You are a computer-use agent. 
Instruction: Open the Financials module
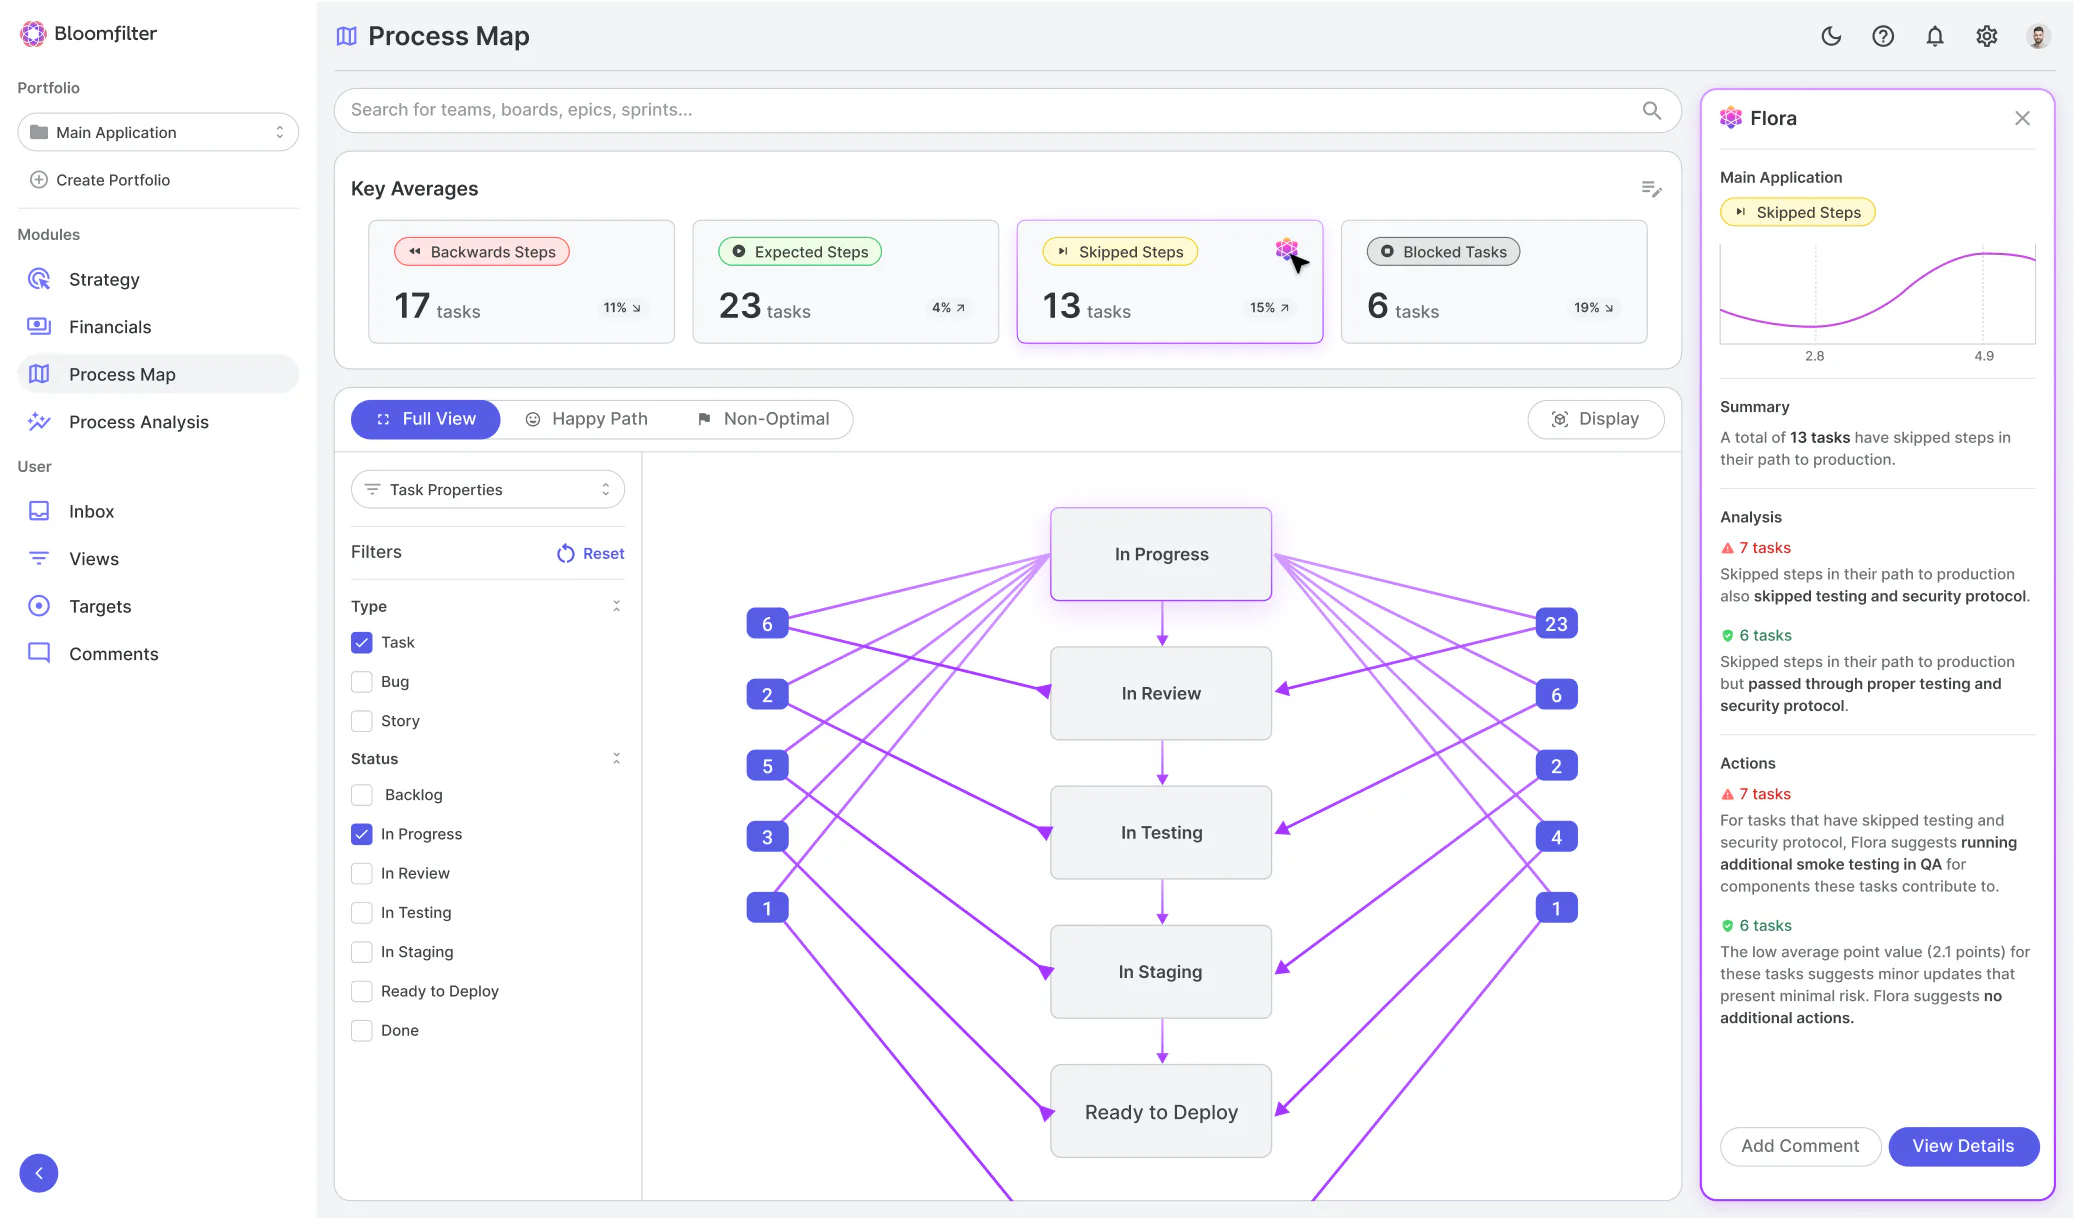(158, 327)
